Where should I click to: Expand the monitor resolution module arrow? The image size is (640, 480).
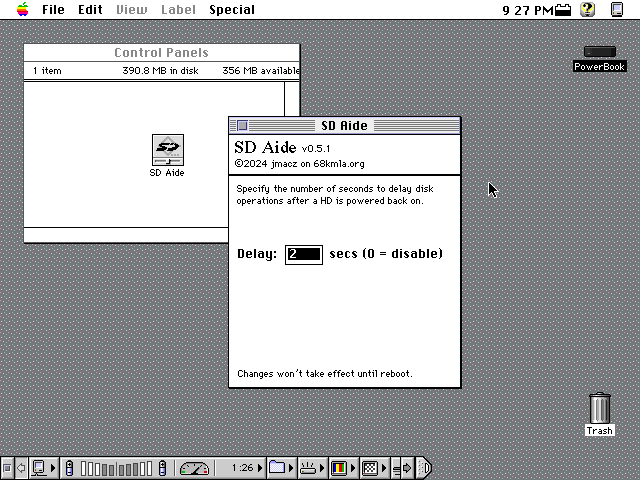coord(384,468)
